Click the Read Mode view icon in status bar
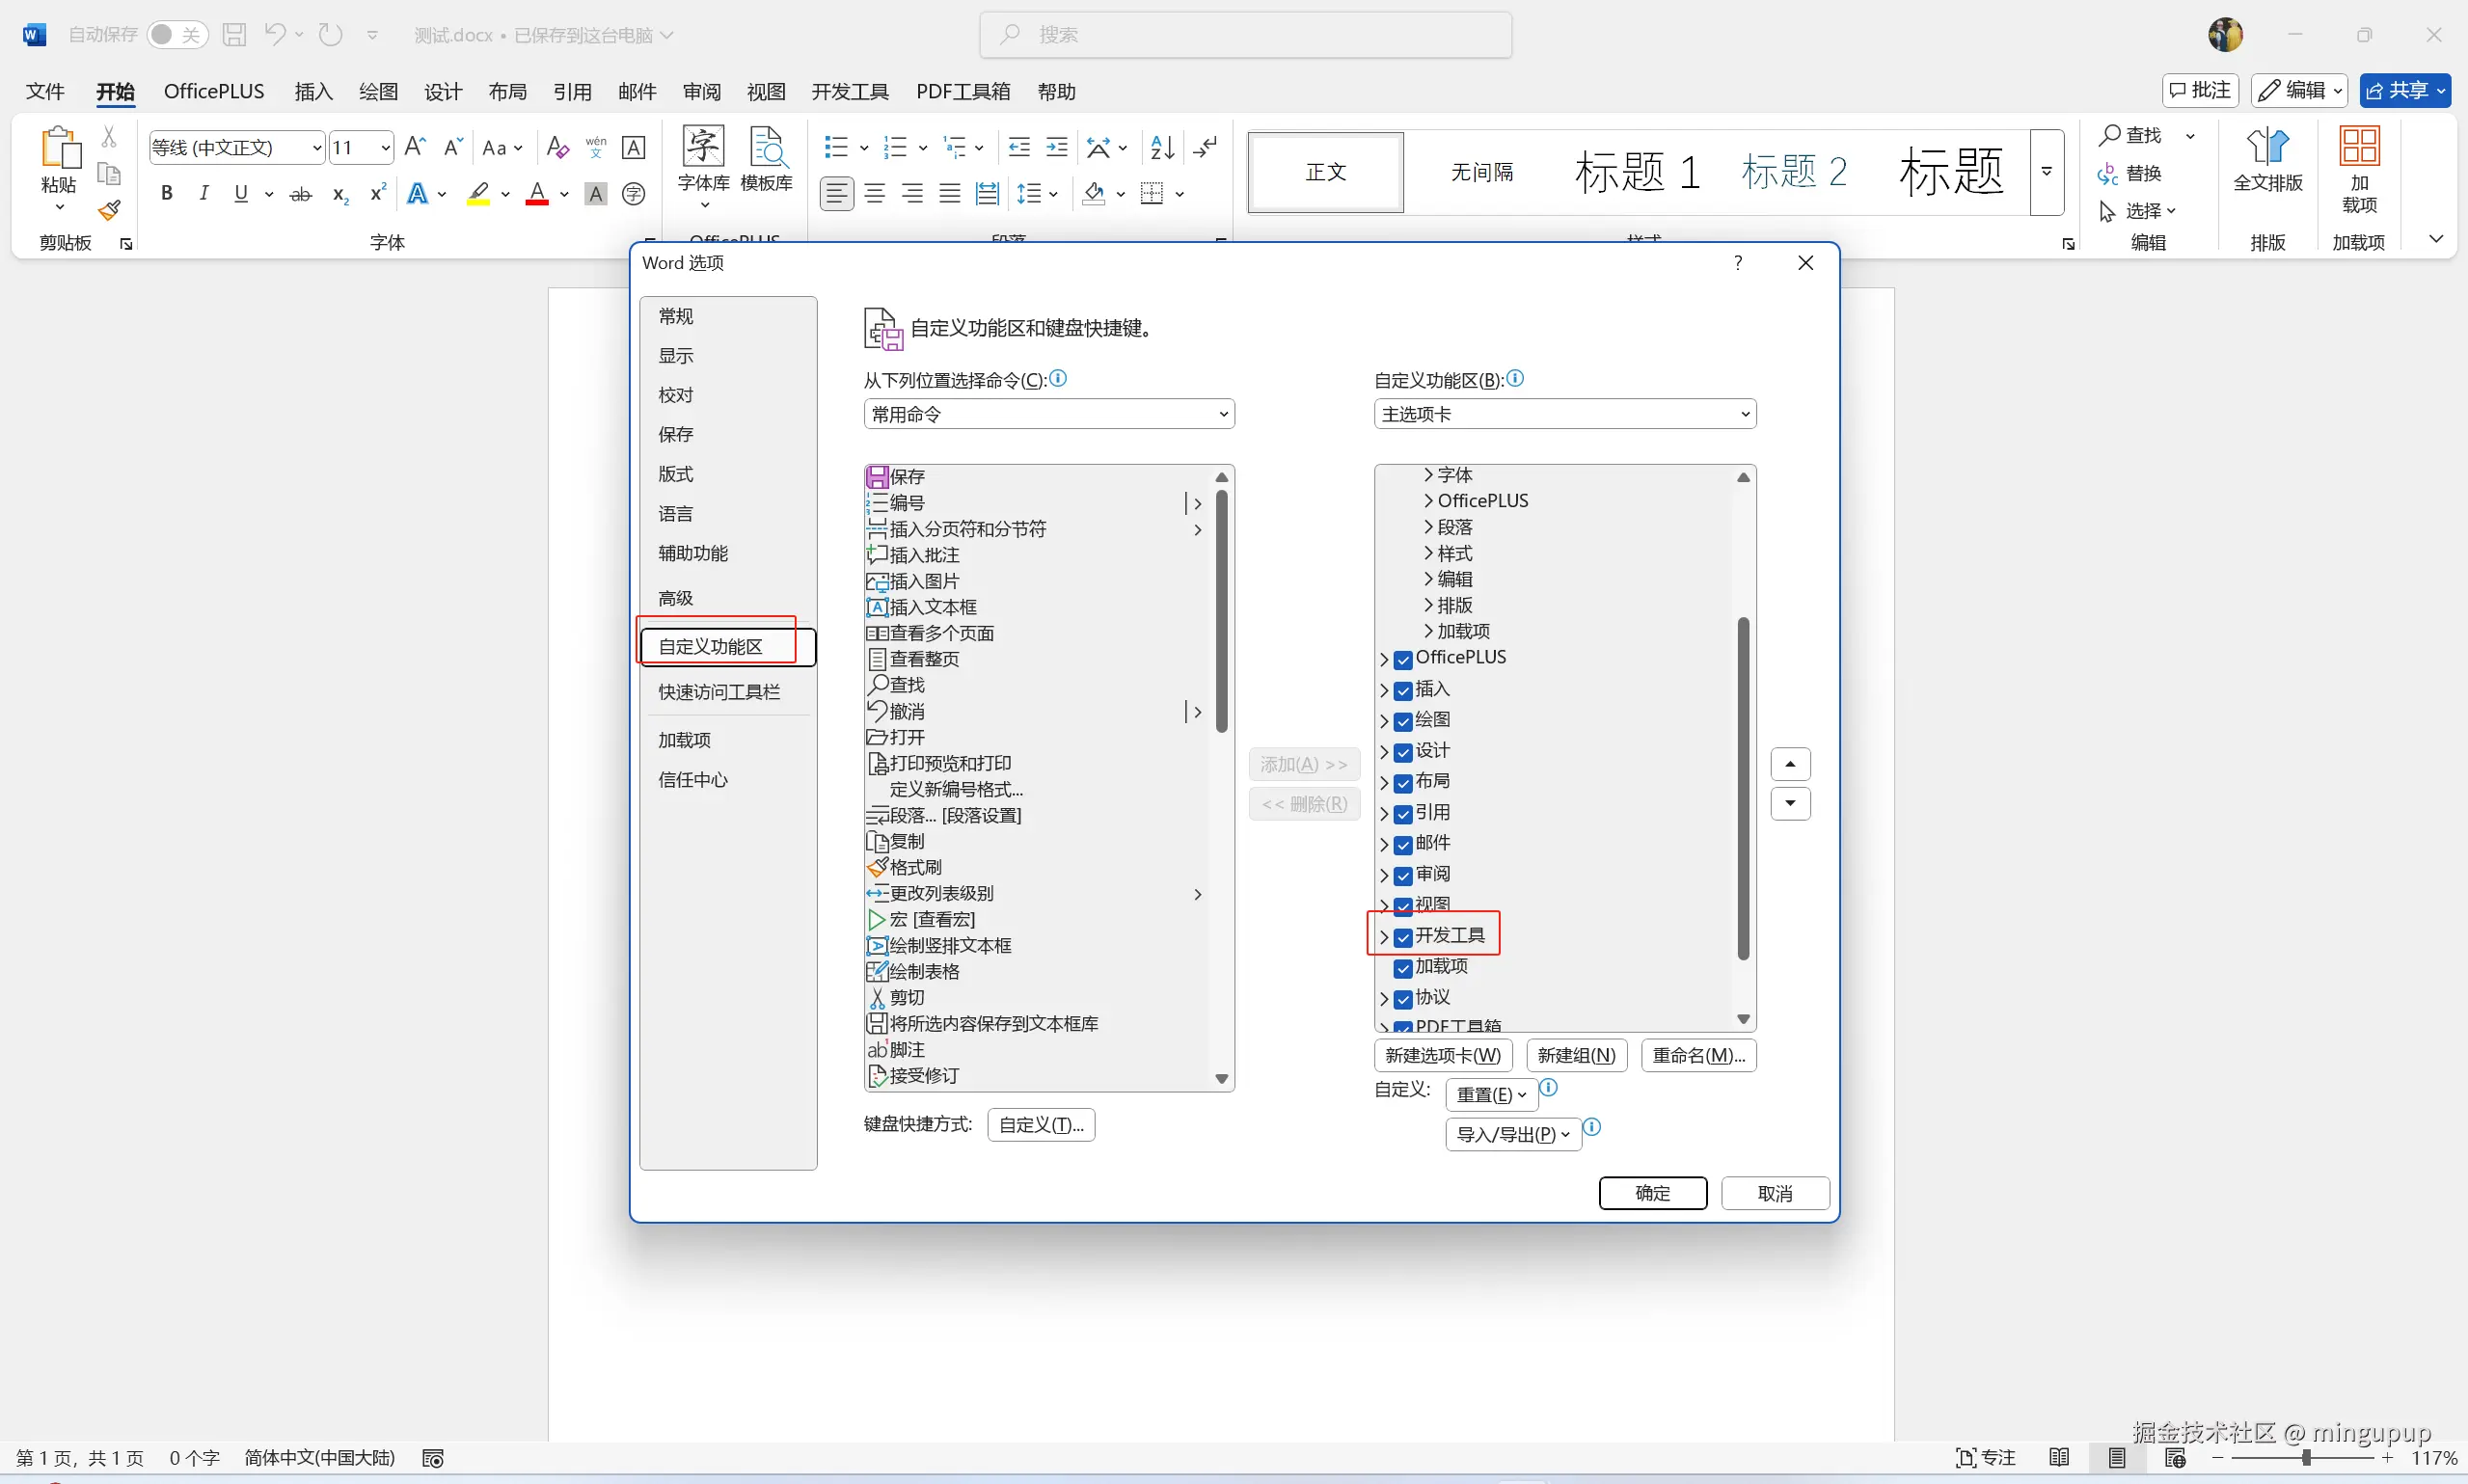 tap(2059, 1457)
